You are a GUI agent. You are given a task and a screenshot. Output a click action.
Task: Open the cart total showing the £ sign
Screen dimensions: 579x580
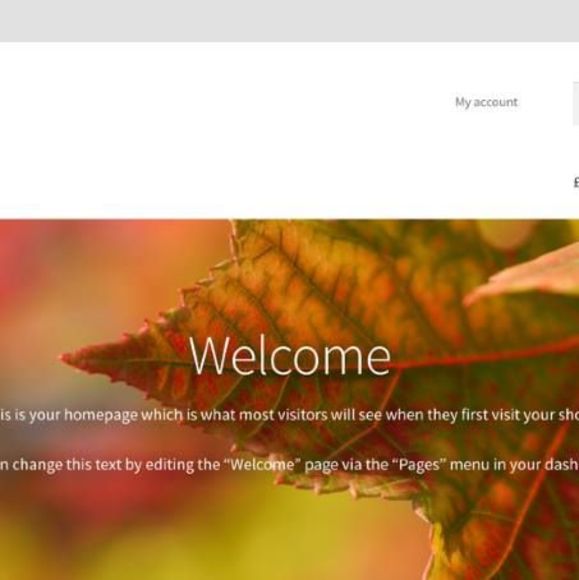576,182
